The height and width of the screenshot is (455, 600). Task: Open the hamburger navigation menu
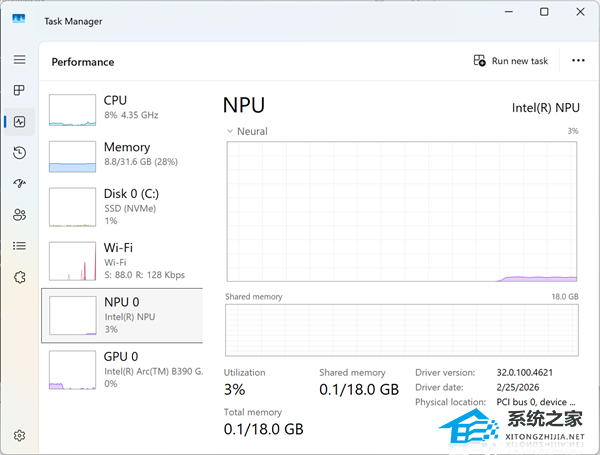[x=20, y=60]
